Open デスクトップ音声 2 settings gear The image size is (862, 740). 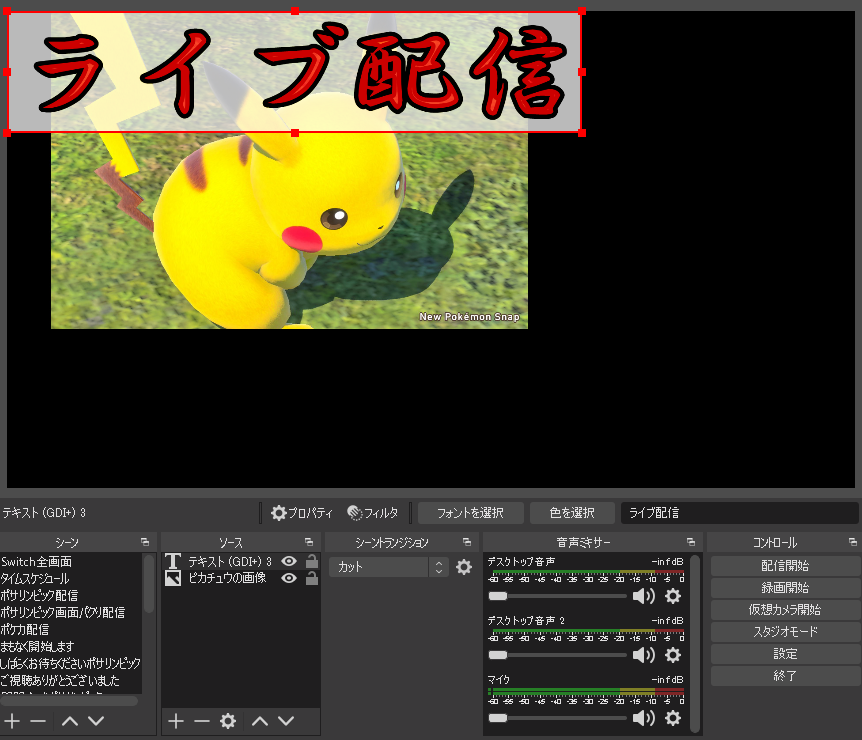(x=673, y=655)
